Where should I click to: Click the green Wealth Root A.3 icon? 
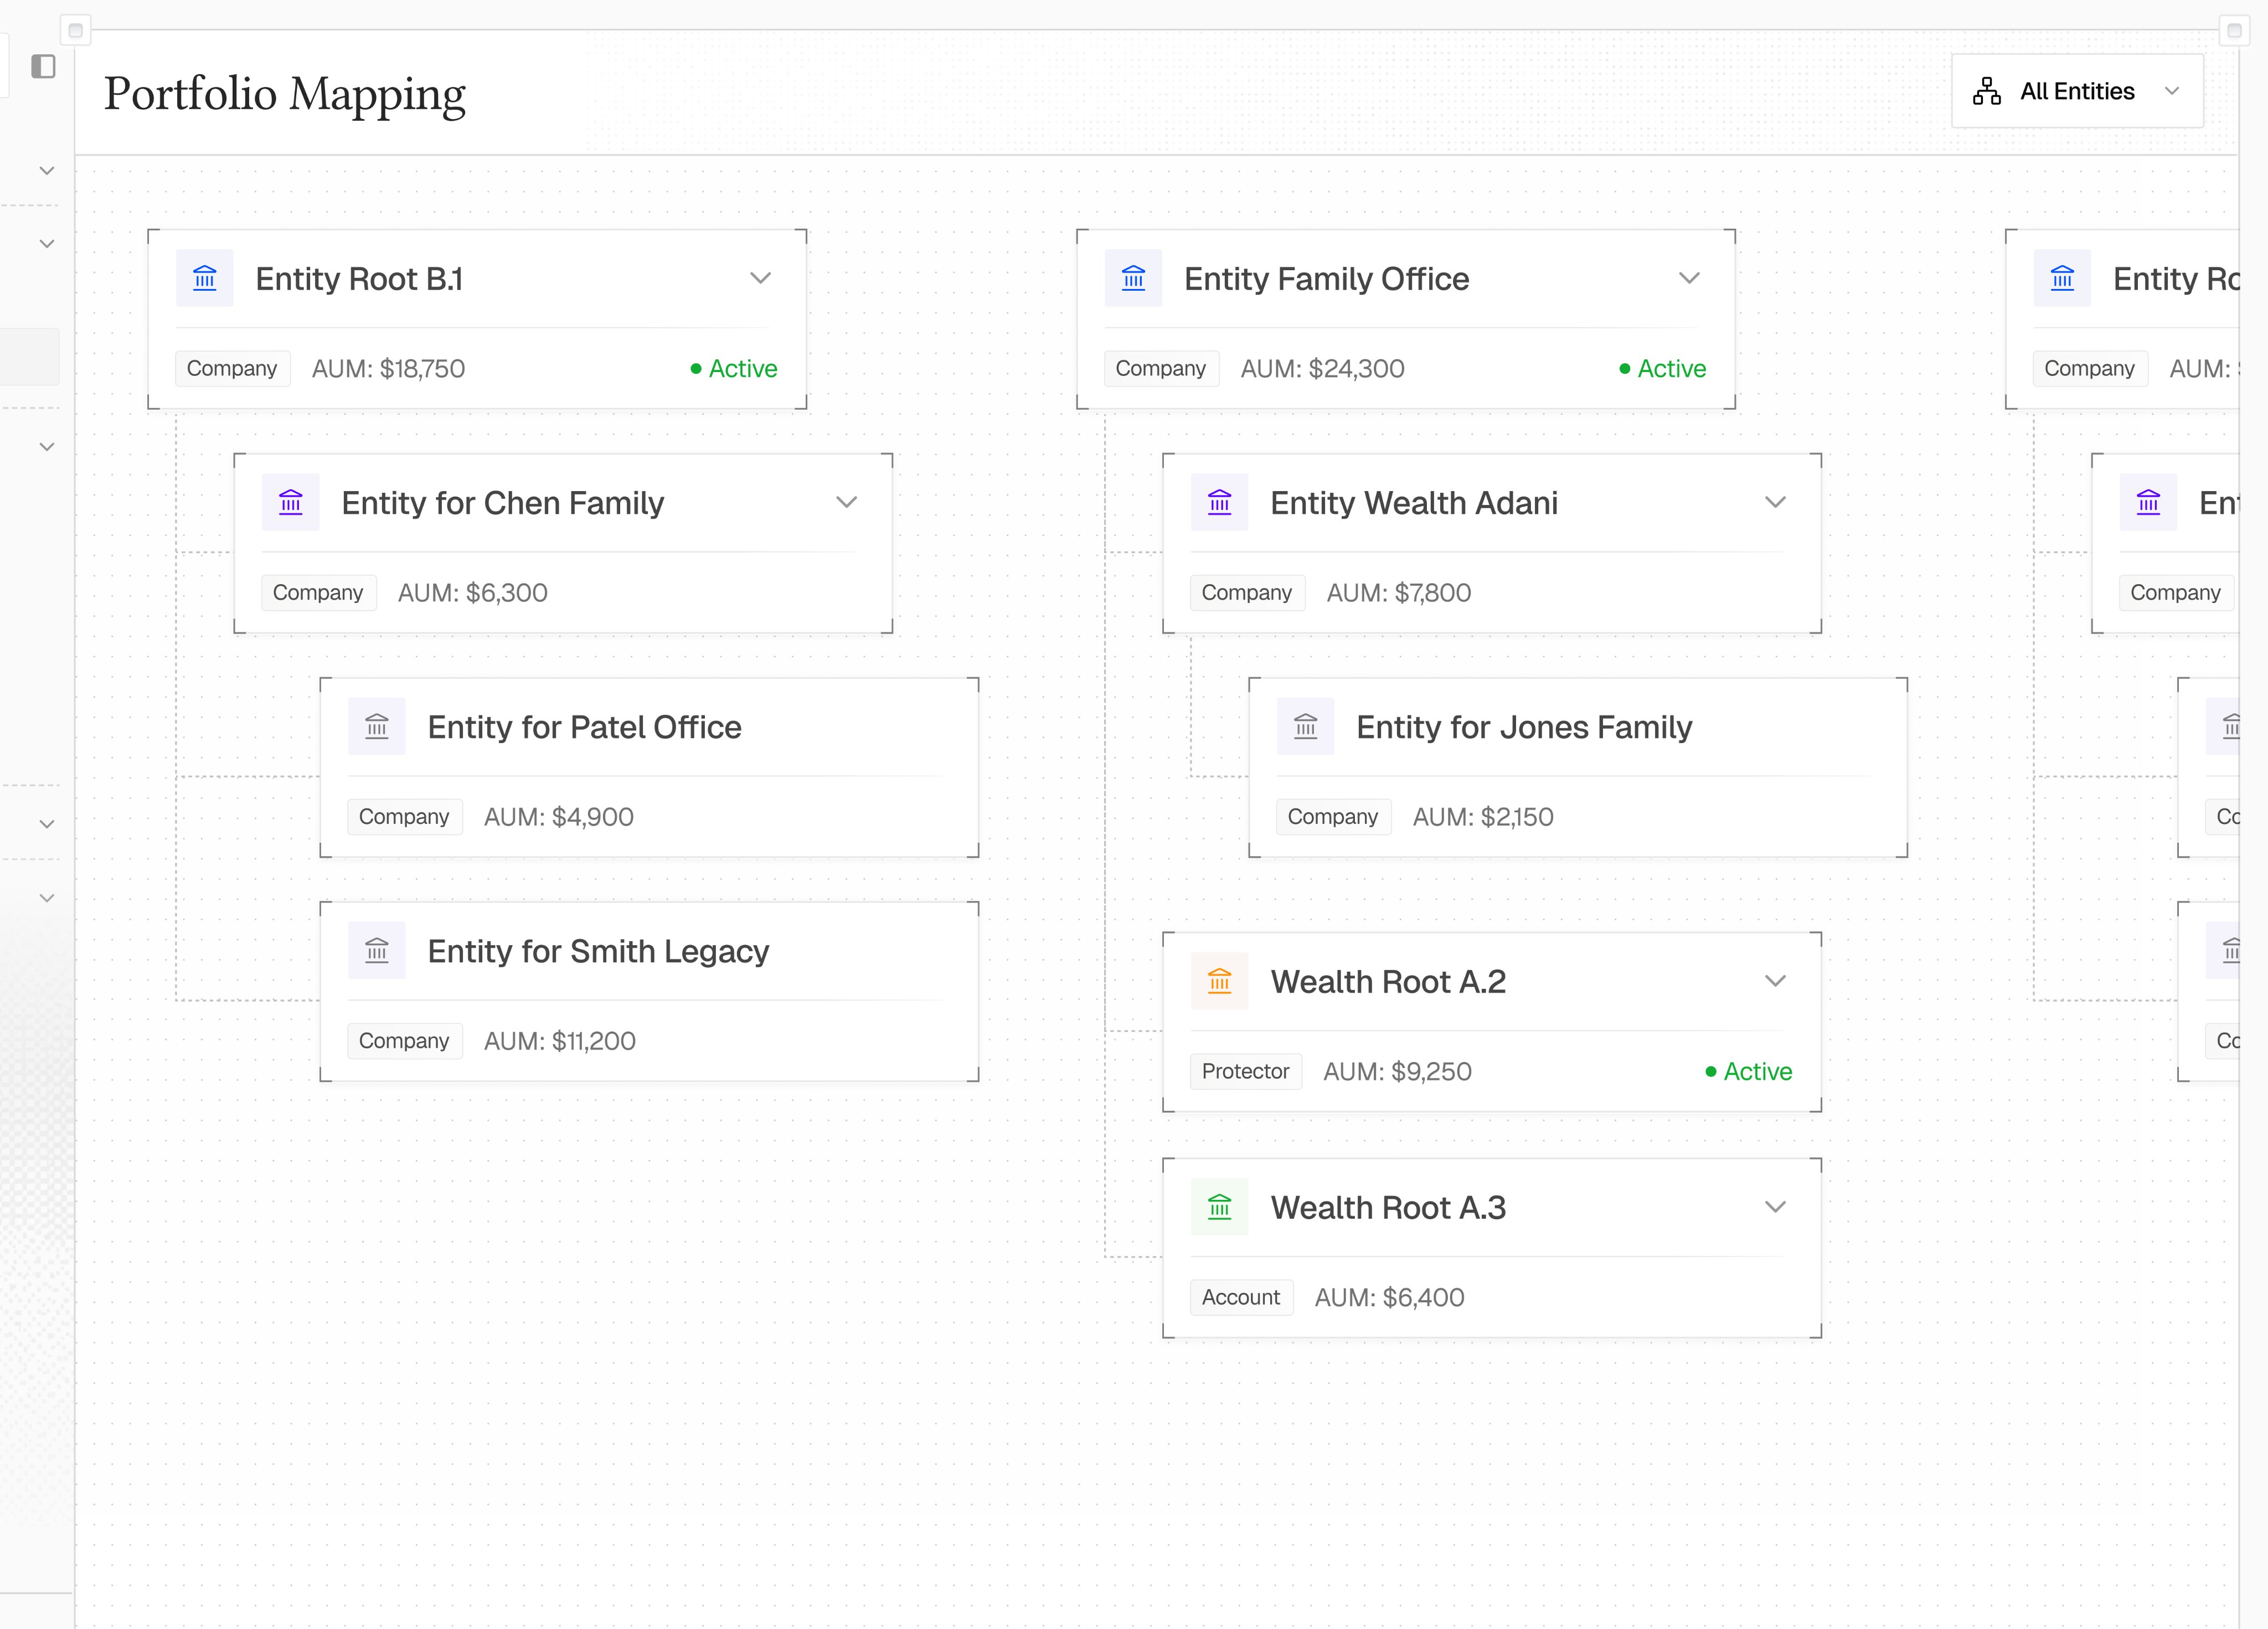click(x=1219, y=1207)
